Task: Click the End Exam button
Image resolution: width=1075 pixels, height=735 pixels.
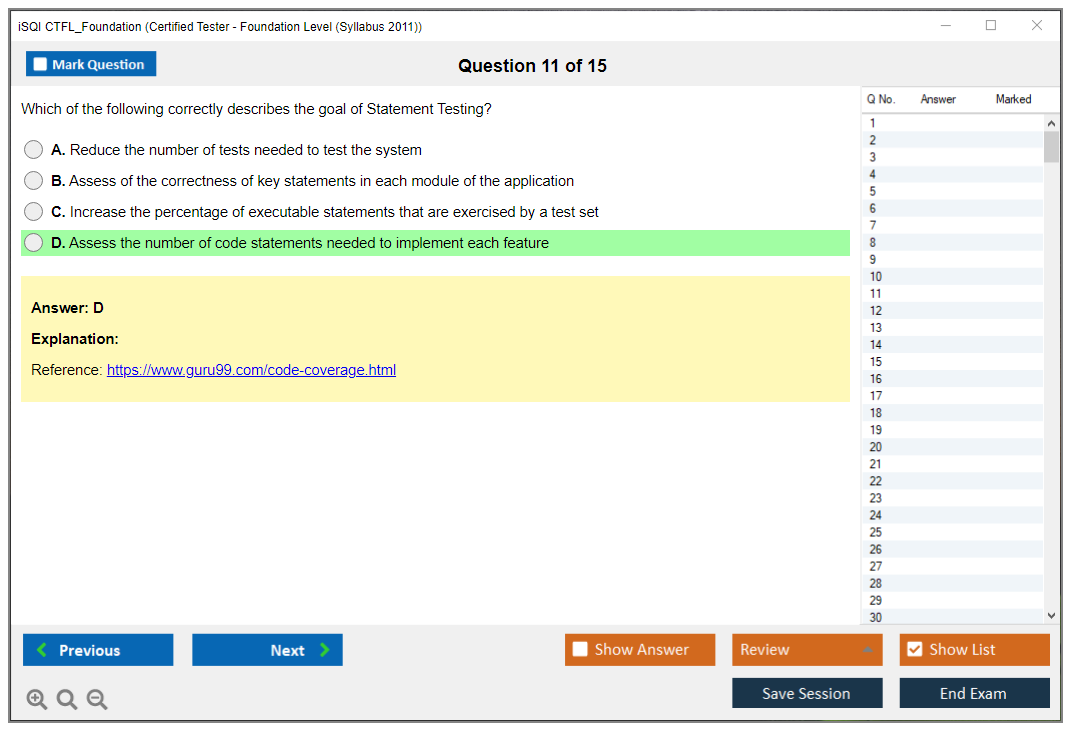Action: tap(974, 693)
